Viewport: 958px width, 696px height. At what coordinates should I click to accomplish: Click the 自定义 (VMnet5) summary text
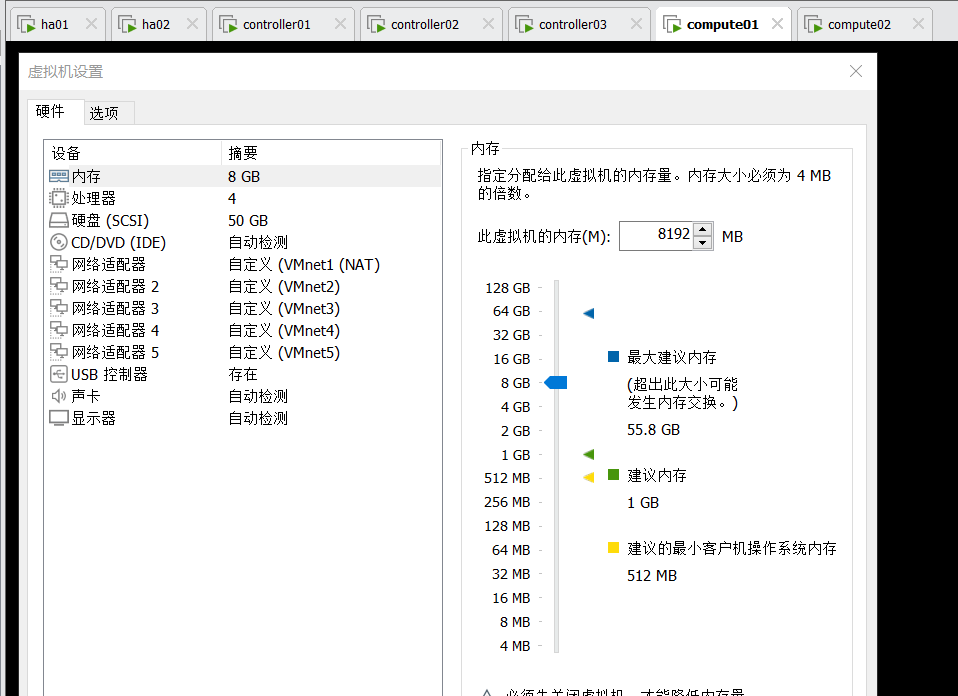click(284, 353)
